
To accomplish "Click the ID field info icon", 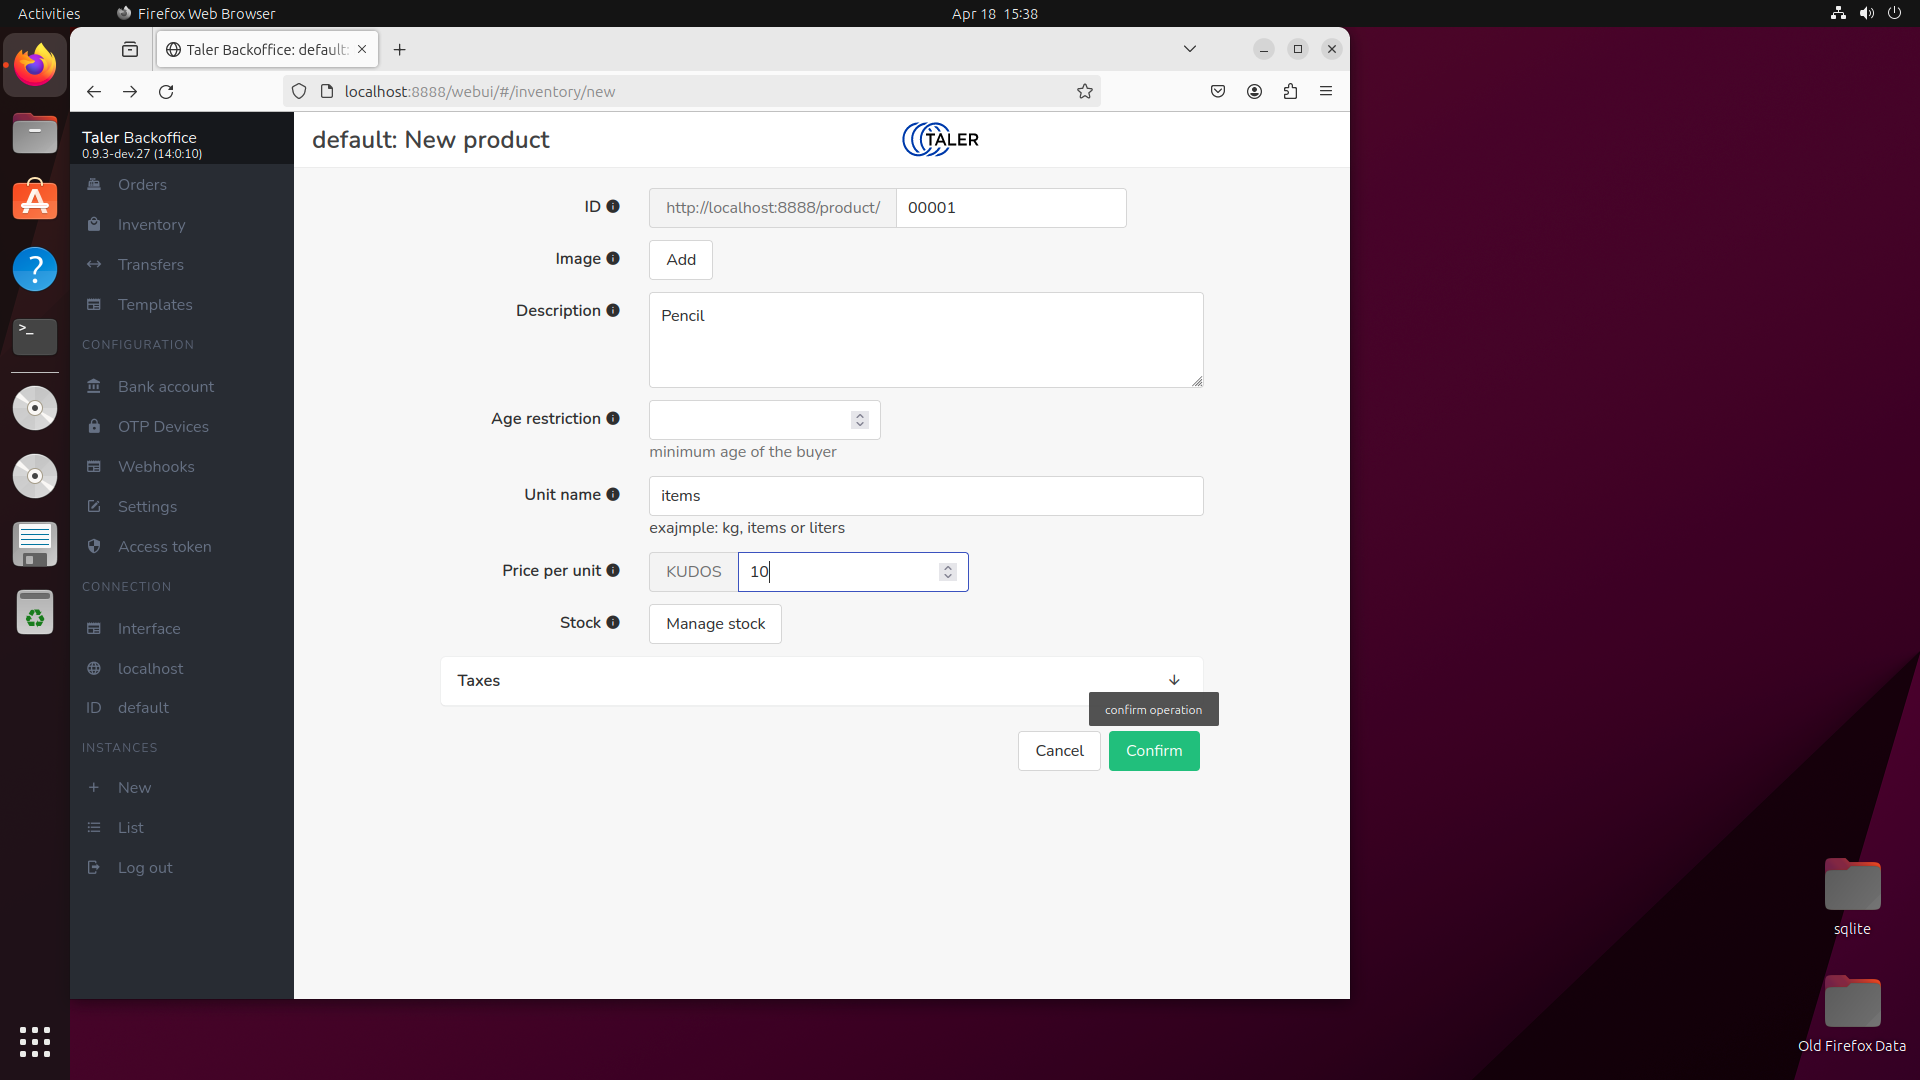I will 613,207.
